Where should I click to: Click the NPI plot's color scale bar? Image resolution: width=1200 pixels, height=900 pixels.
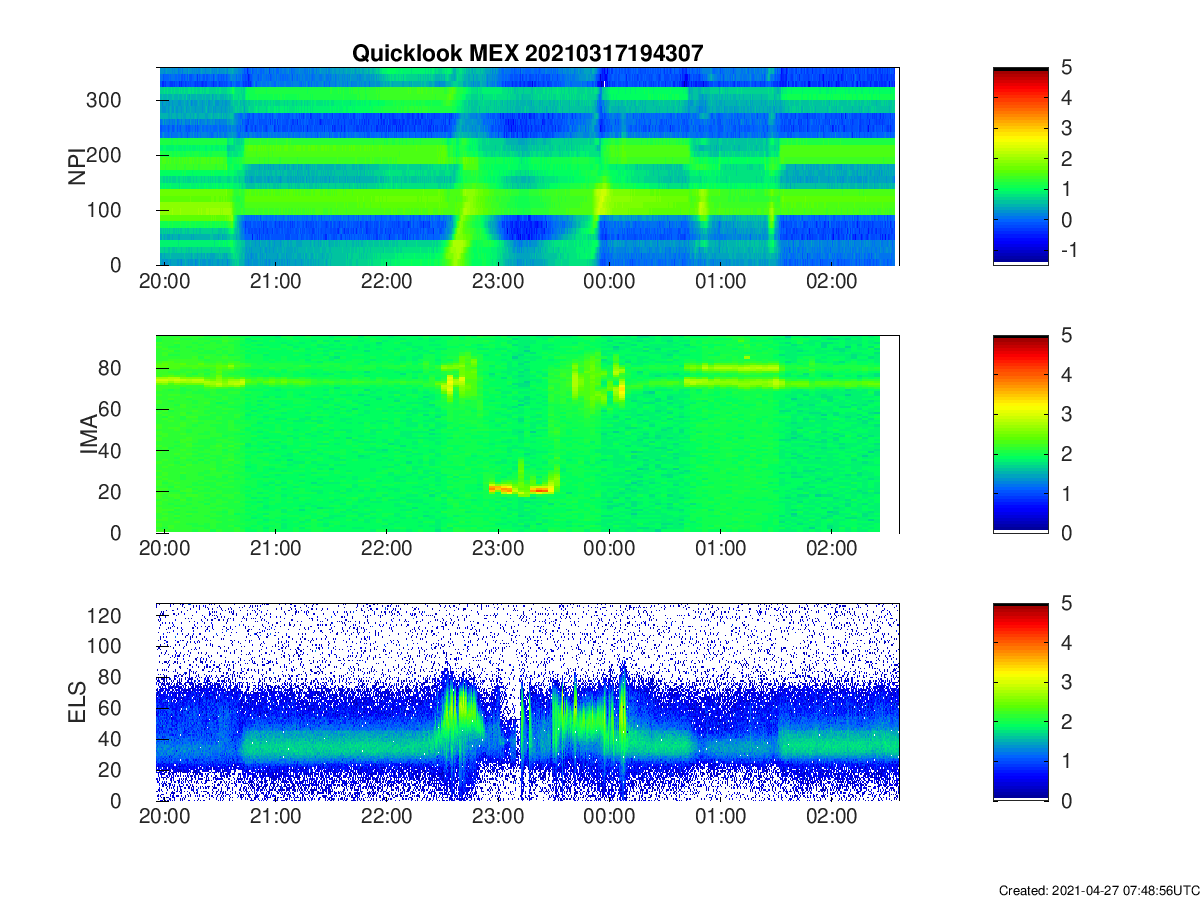(1021, 166)
